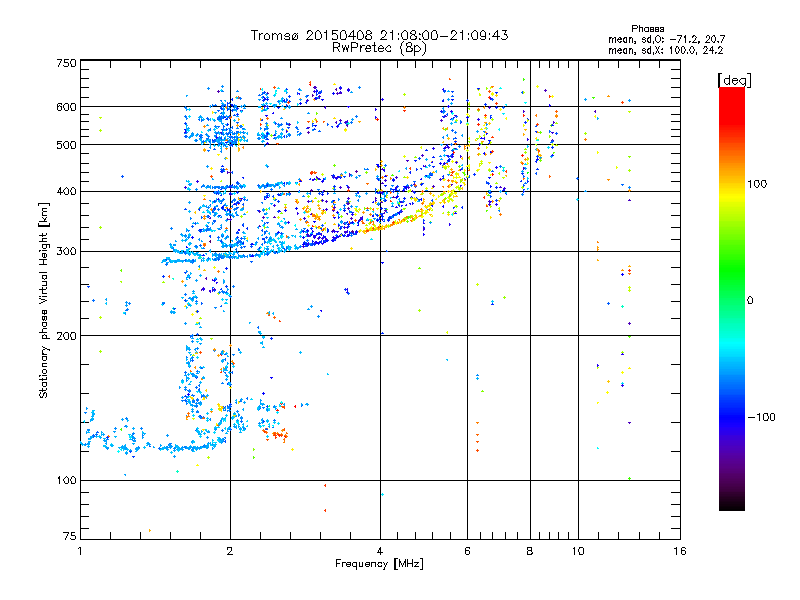Viewport: 800px width, 600px height.
Task: Click x-axis tick label '10'
Action: pyautogui.click(x=578, y=551)
